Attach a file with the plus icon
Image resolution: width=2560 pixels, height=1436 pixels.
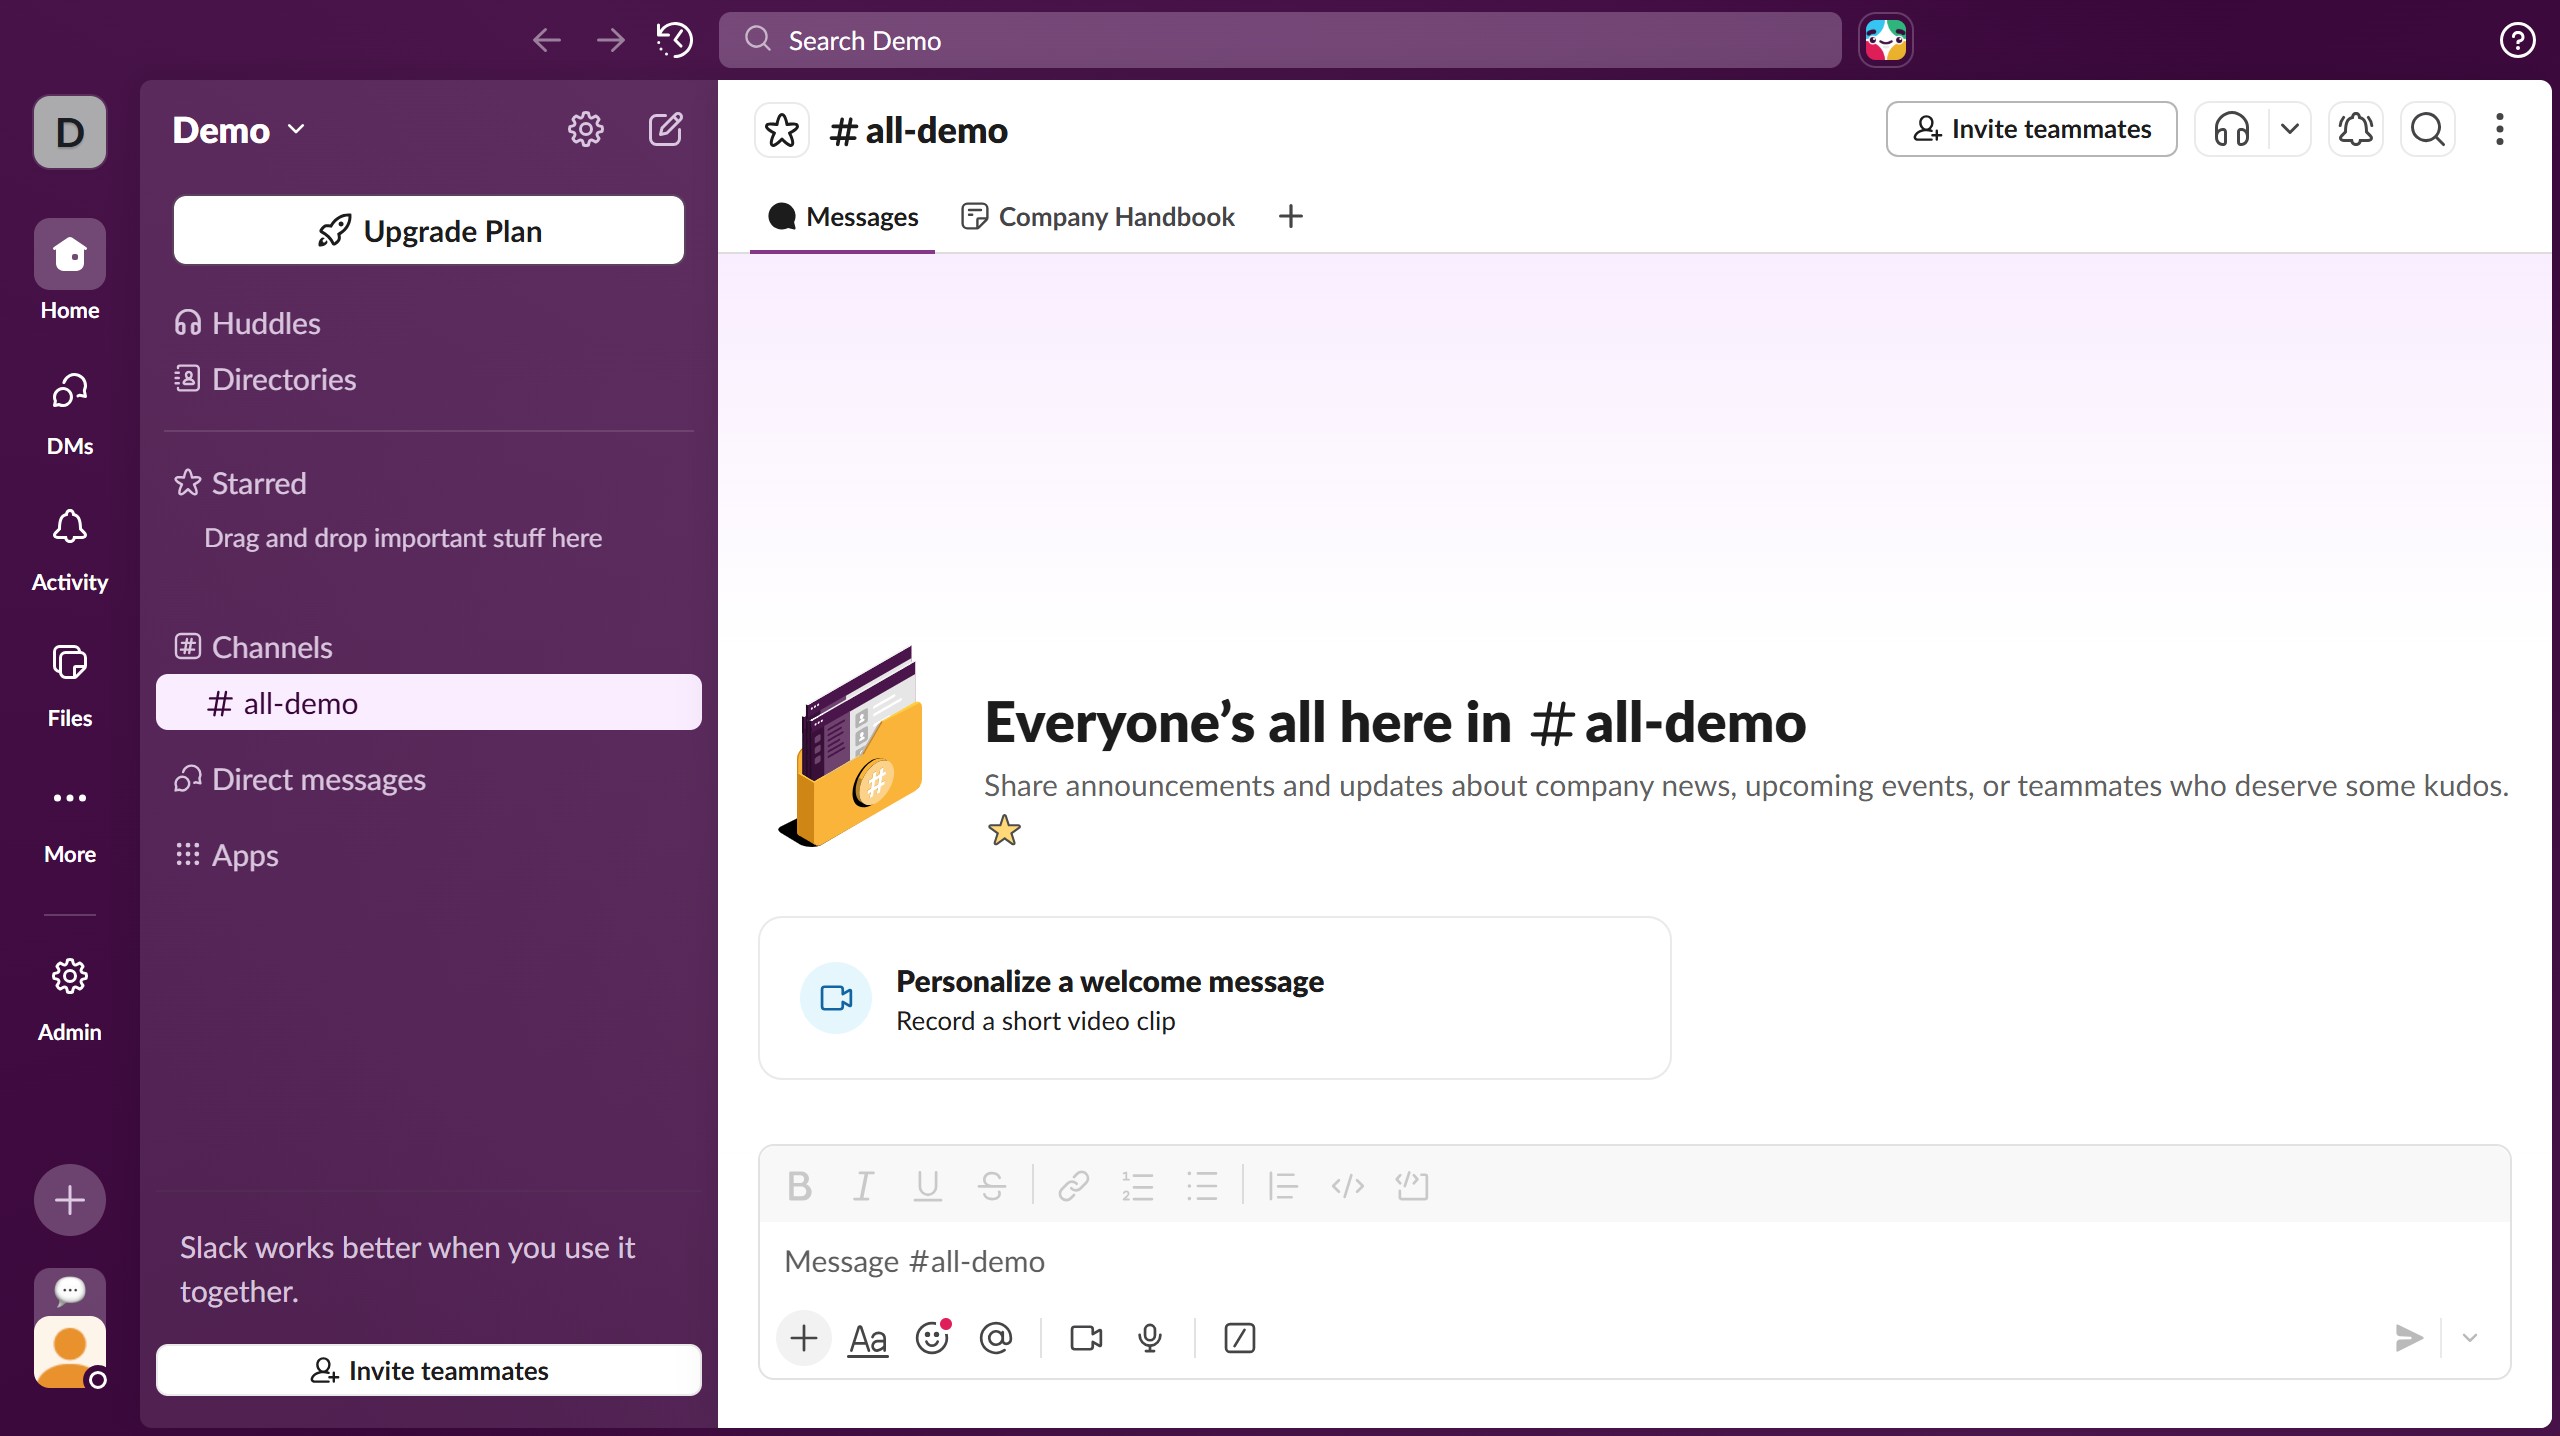click(x=803, y=1337)
